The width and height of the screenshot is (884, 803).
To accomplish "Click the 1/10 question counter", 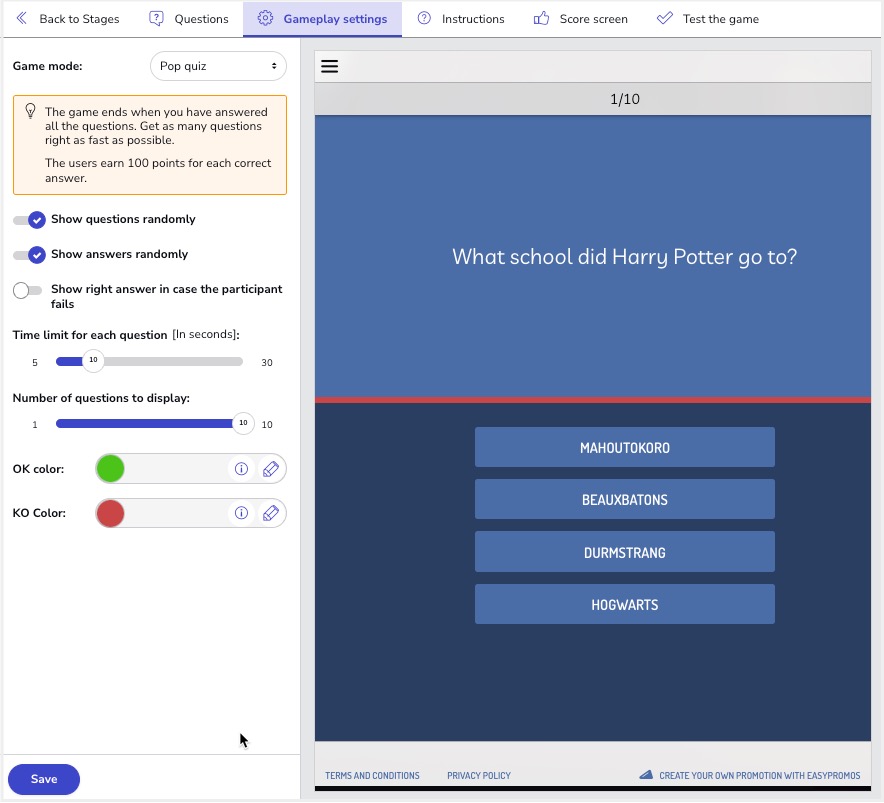I will [625, 99].
